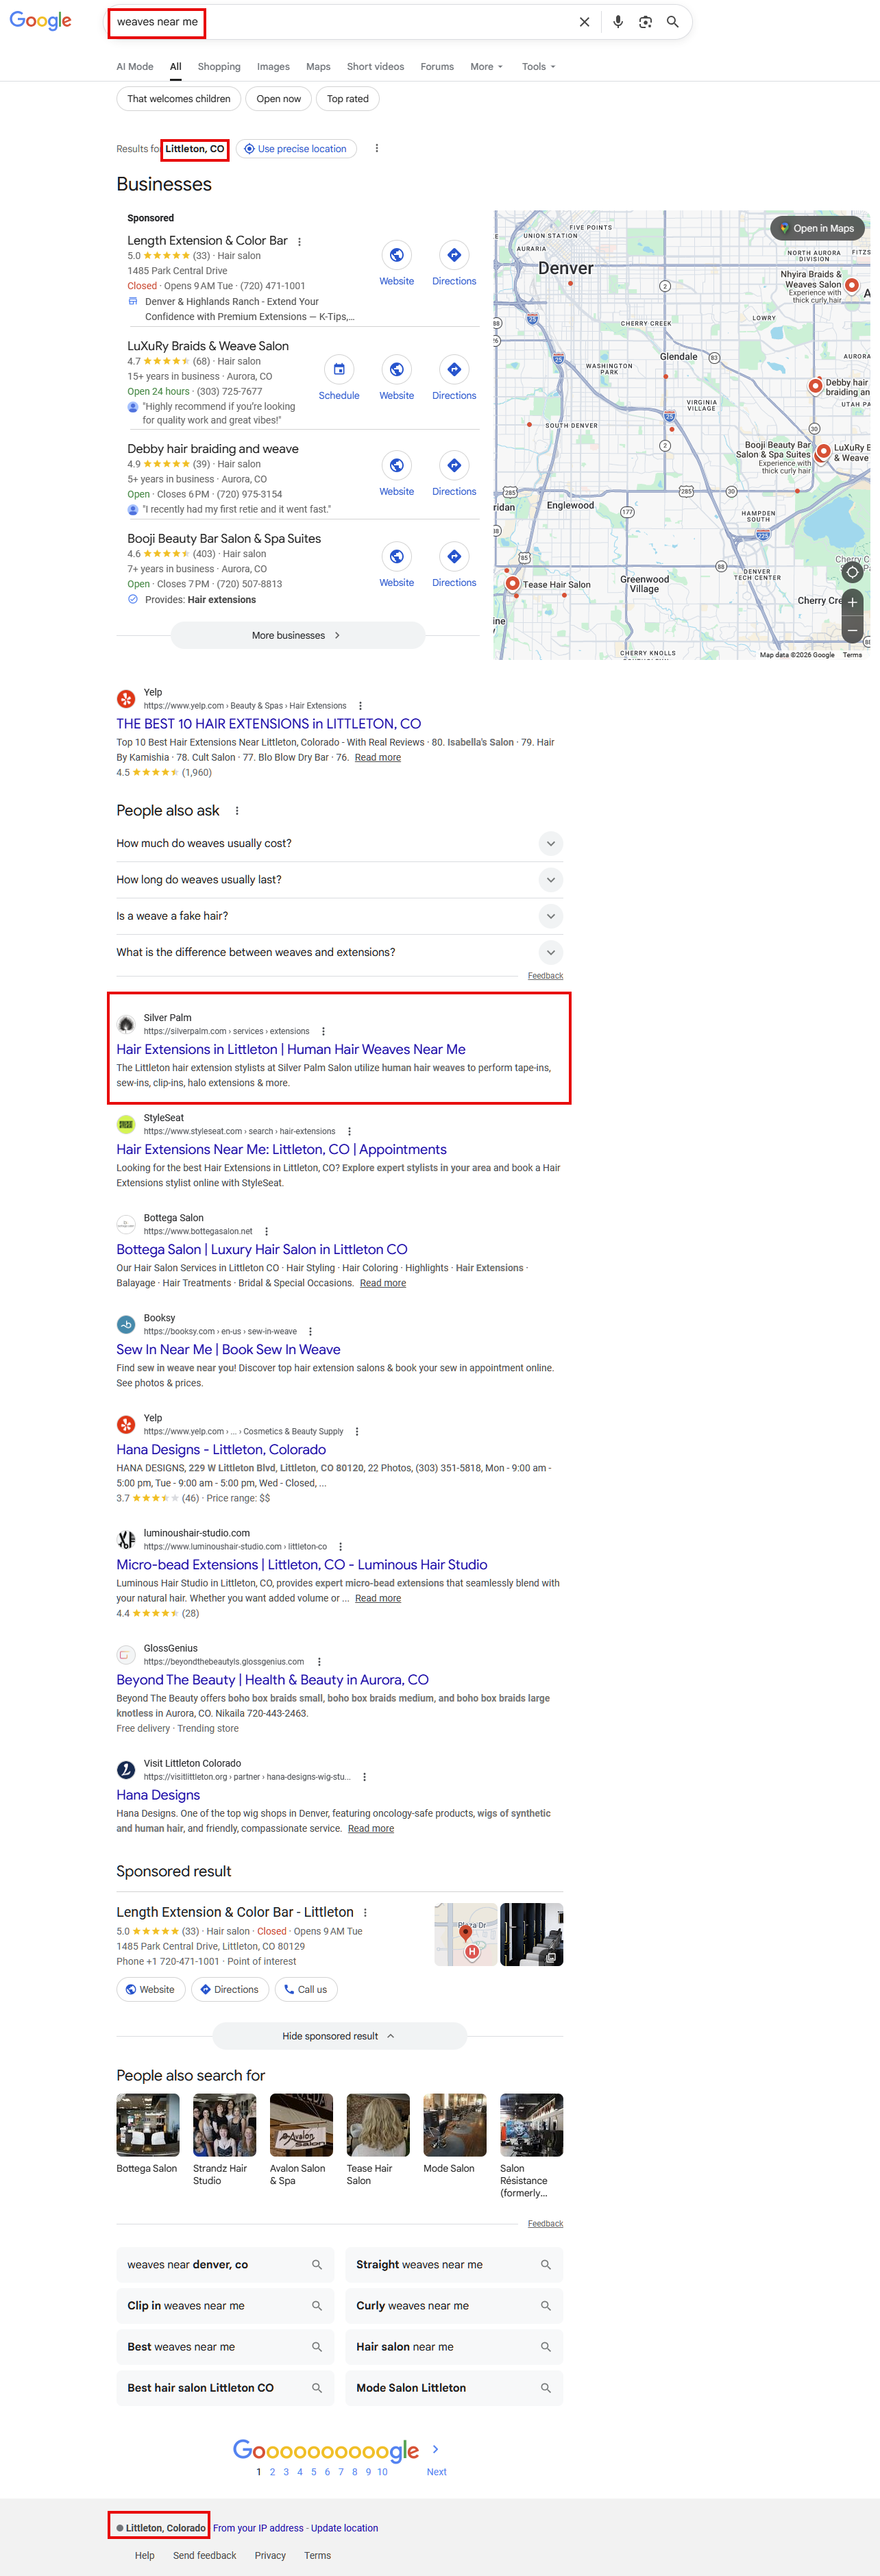Open Bottega Salon luxury hair salon result
This screenshot has height=2576, width=880.
pyautogui.click(x=262, y=1249)
